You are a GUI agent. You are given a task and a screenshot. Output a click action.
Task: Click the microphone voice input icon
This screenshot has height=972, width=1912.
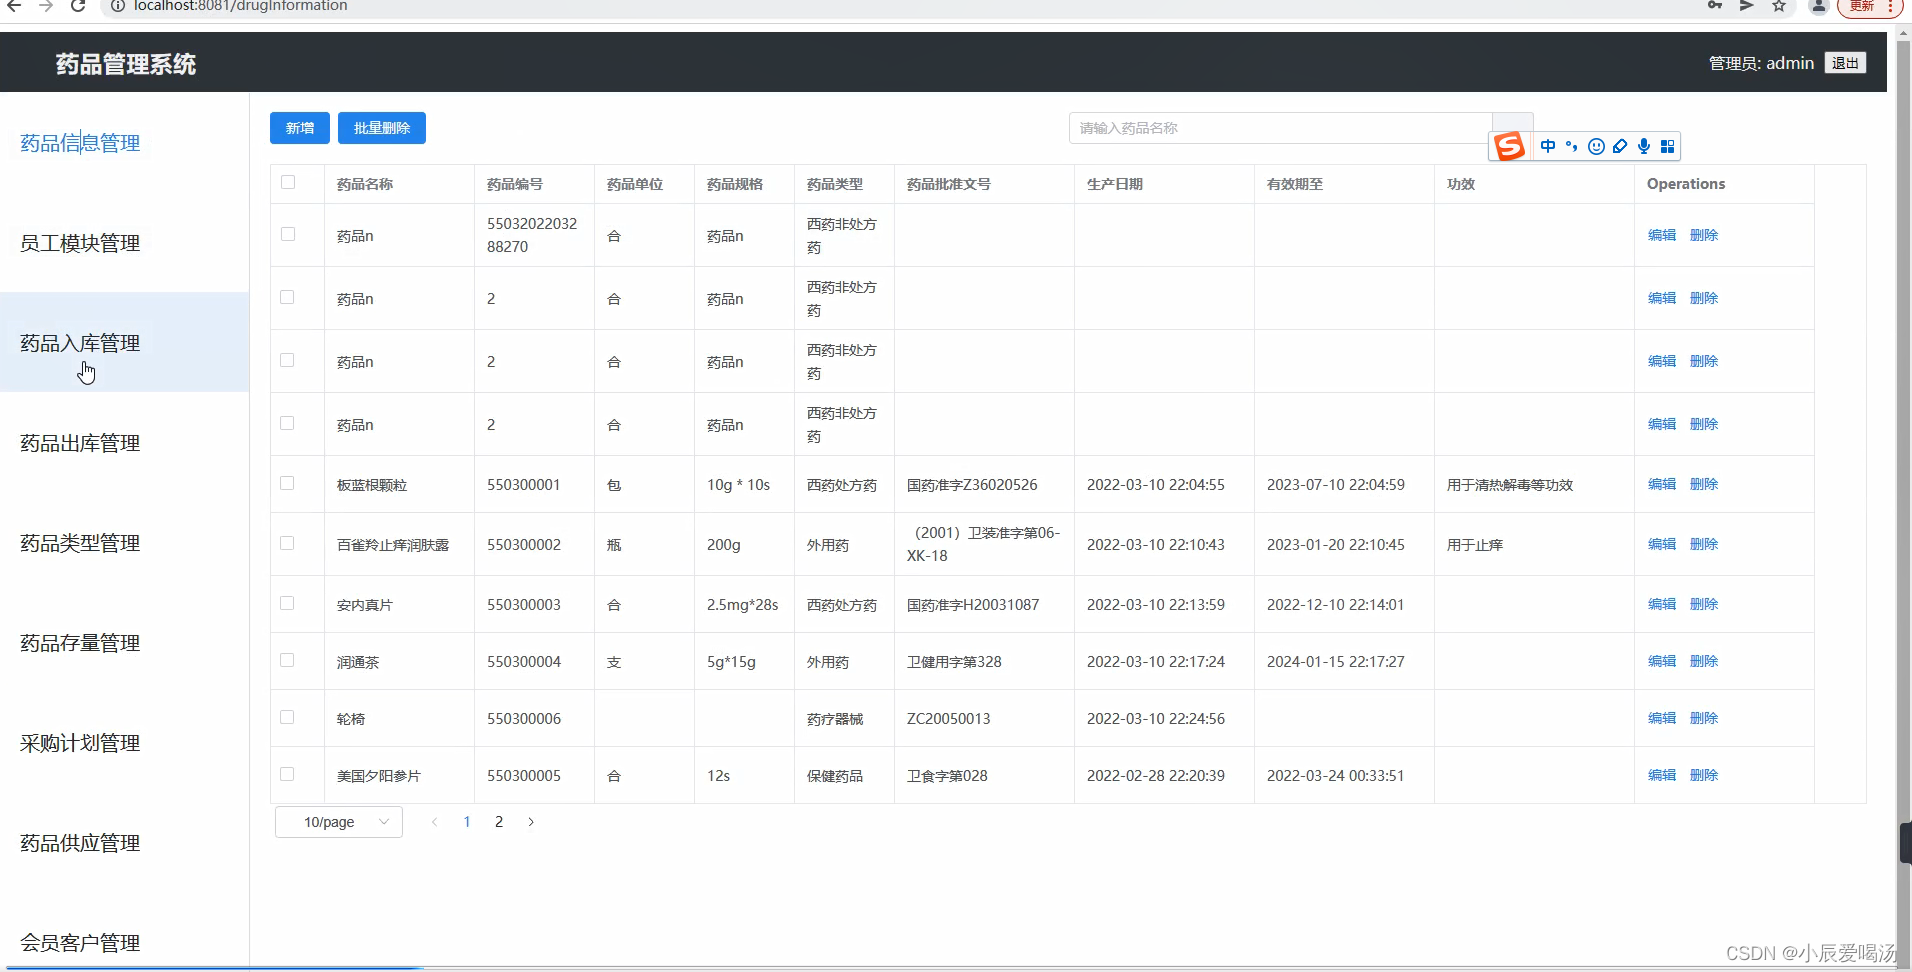point(1644,146)
